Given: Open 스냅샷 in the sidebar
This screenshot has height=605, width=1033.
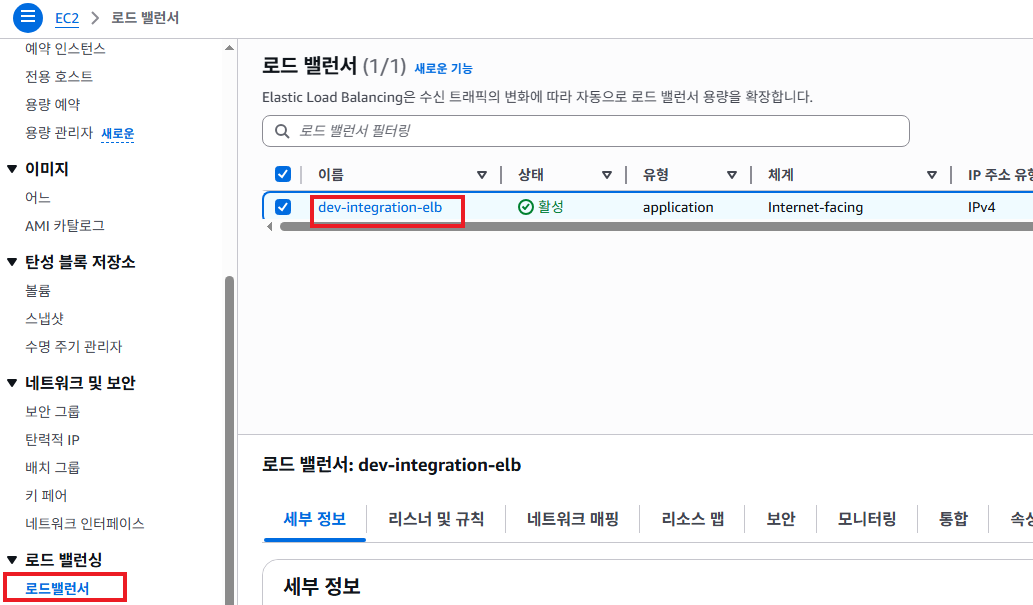Looking at the screenshot, I should (44, 319).
